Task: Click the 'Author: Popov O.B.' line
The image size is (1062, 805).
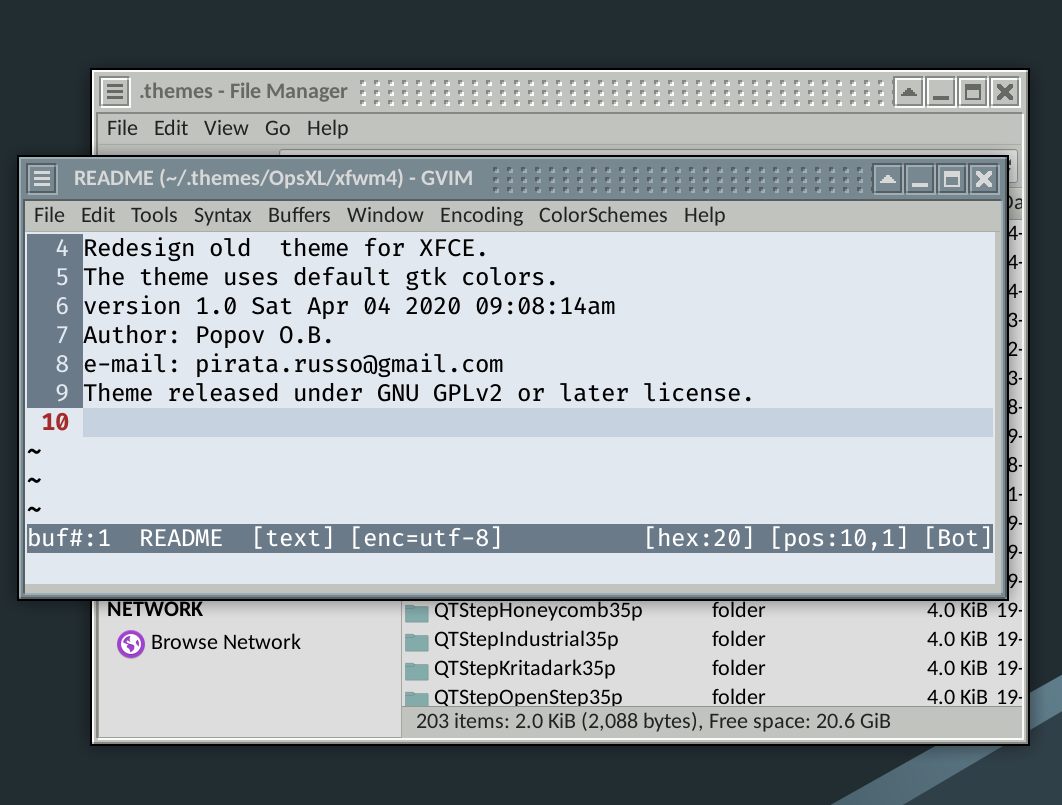Action: (x=208, y=336)
